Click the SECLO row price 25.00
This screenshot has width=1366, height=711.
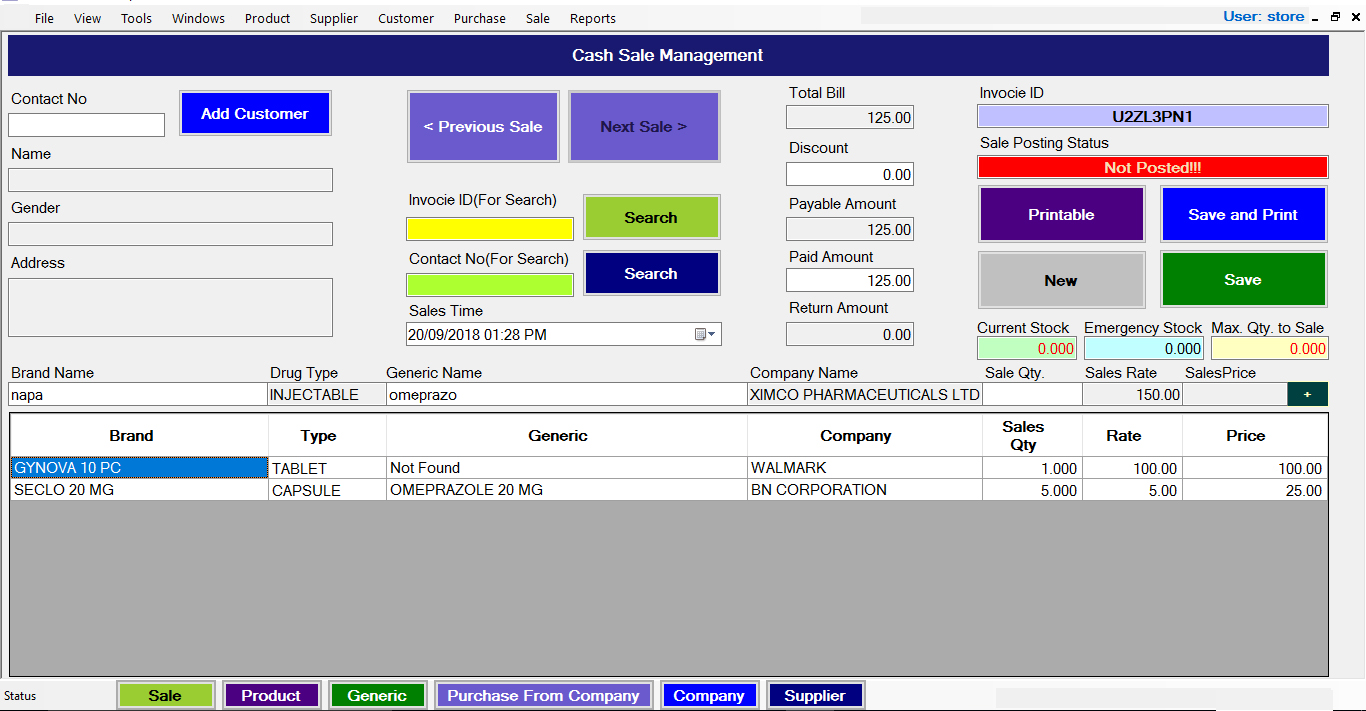pyautogui.click(x=1255, y=490)
